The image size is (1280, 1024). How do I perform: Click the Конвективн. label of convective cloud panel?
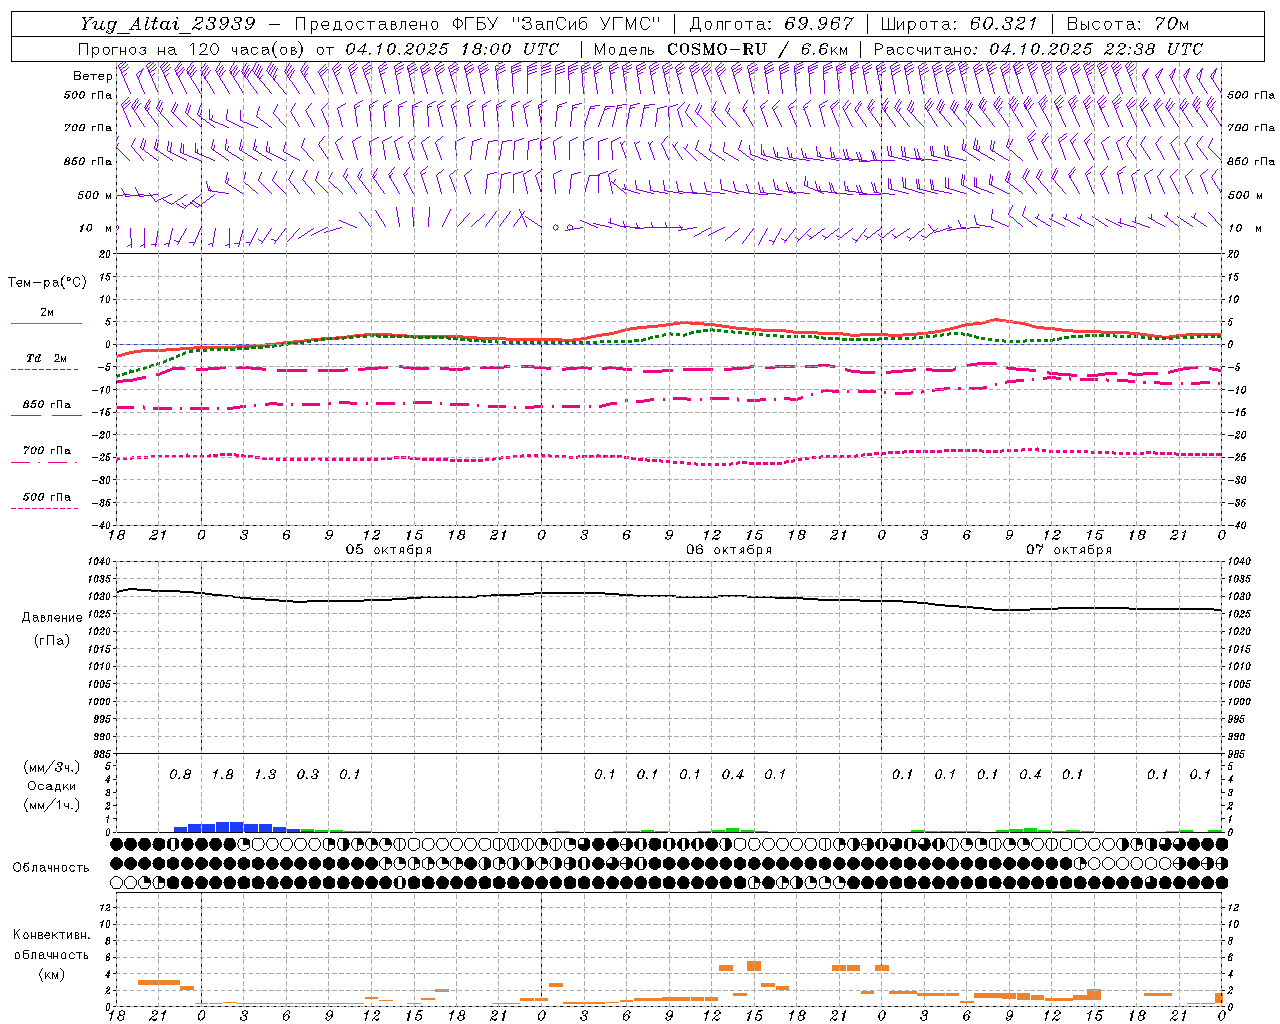pyautogui.click(x=52, y=935)
